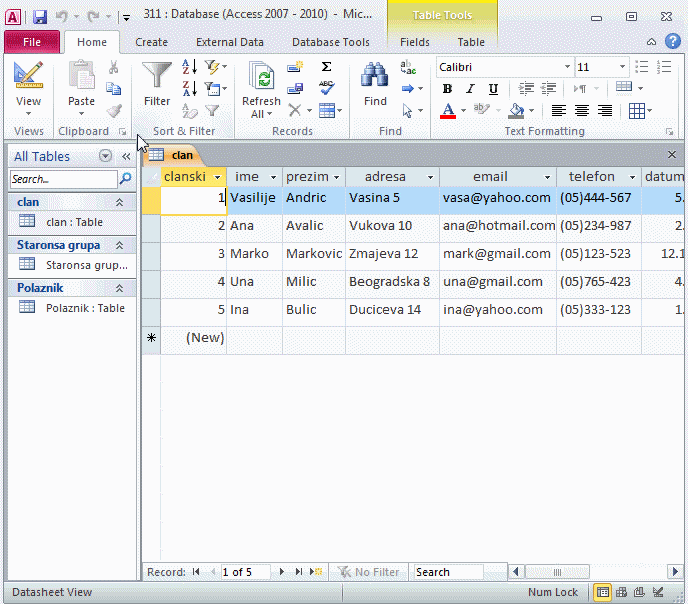688x604 pixels.
Task: Open the File backstage button
Action: pos(31,42)
